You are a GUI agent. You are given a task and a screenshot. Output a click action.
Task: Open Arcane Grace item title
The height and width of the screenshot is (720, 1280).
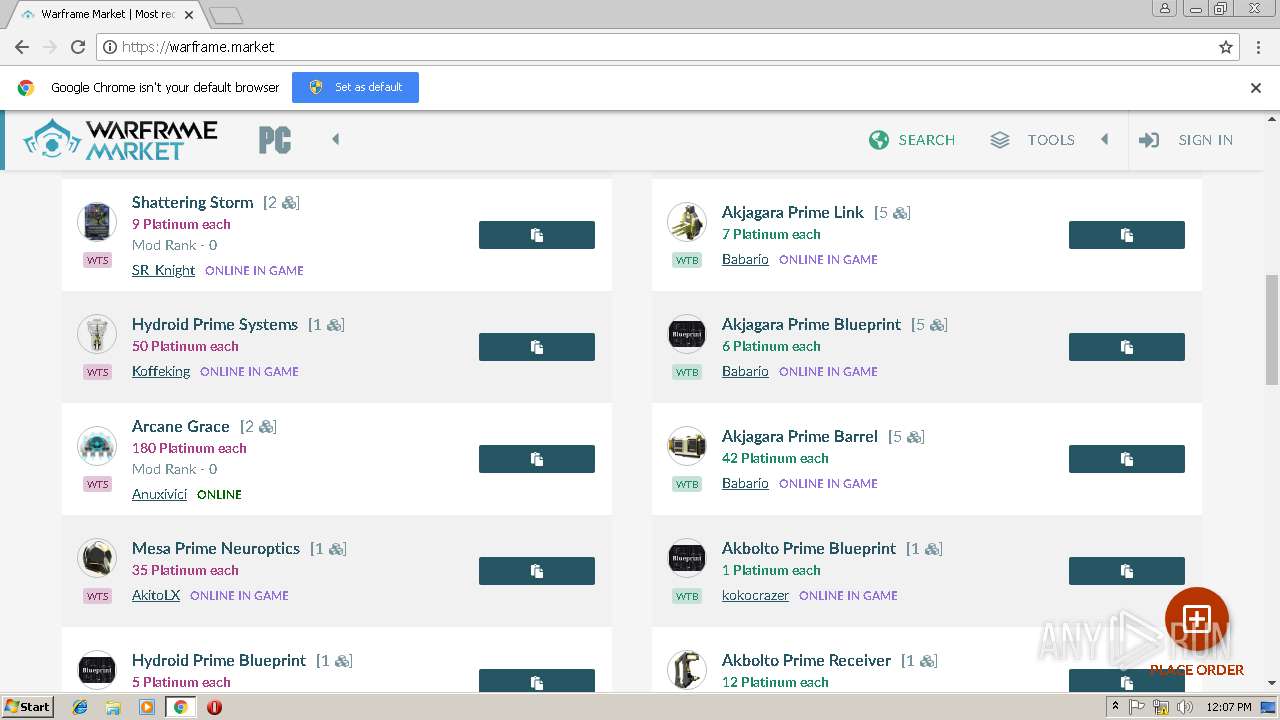click(181, 426)
